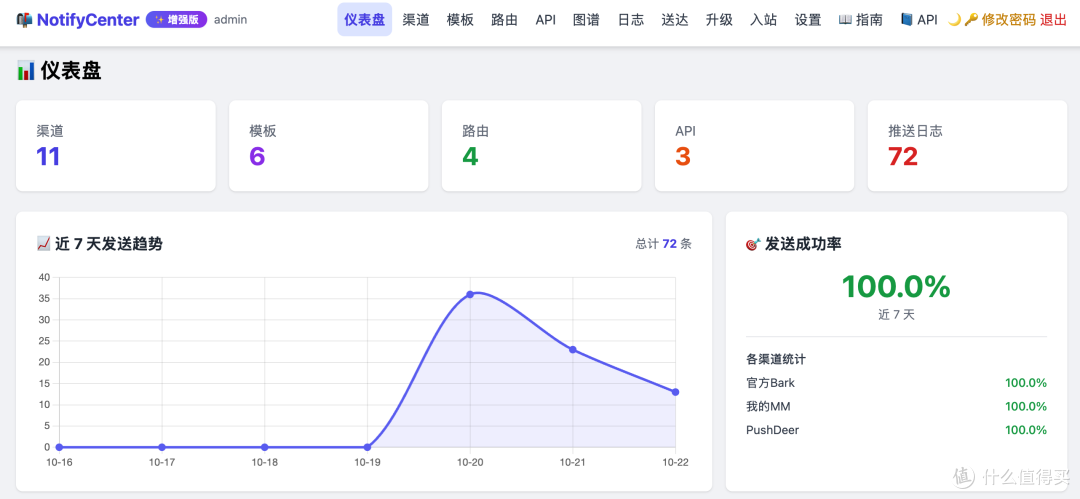
Task: Open the 图谱 page
Action: [x=586, y=20]
